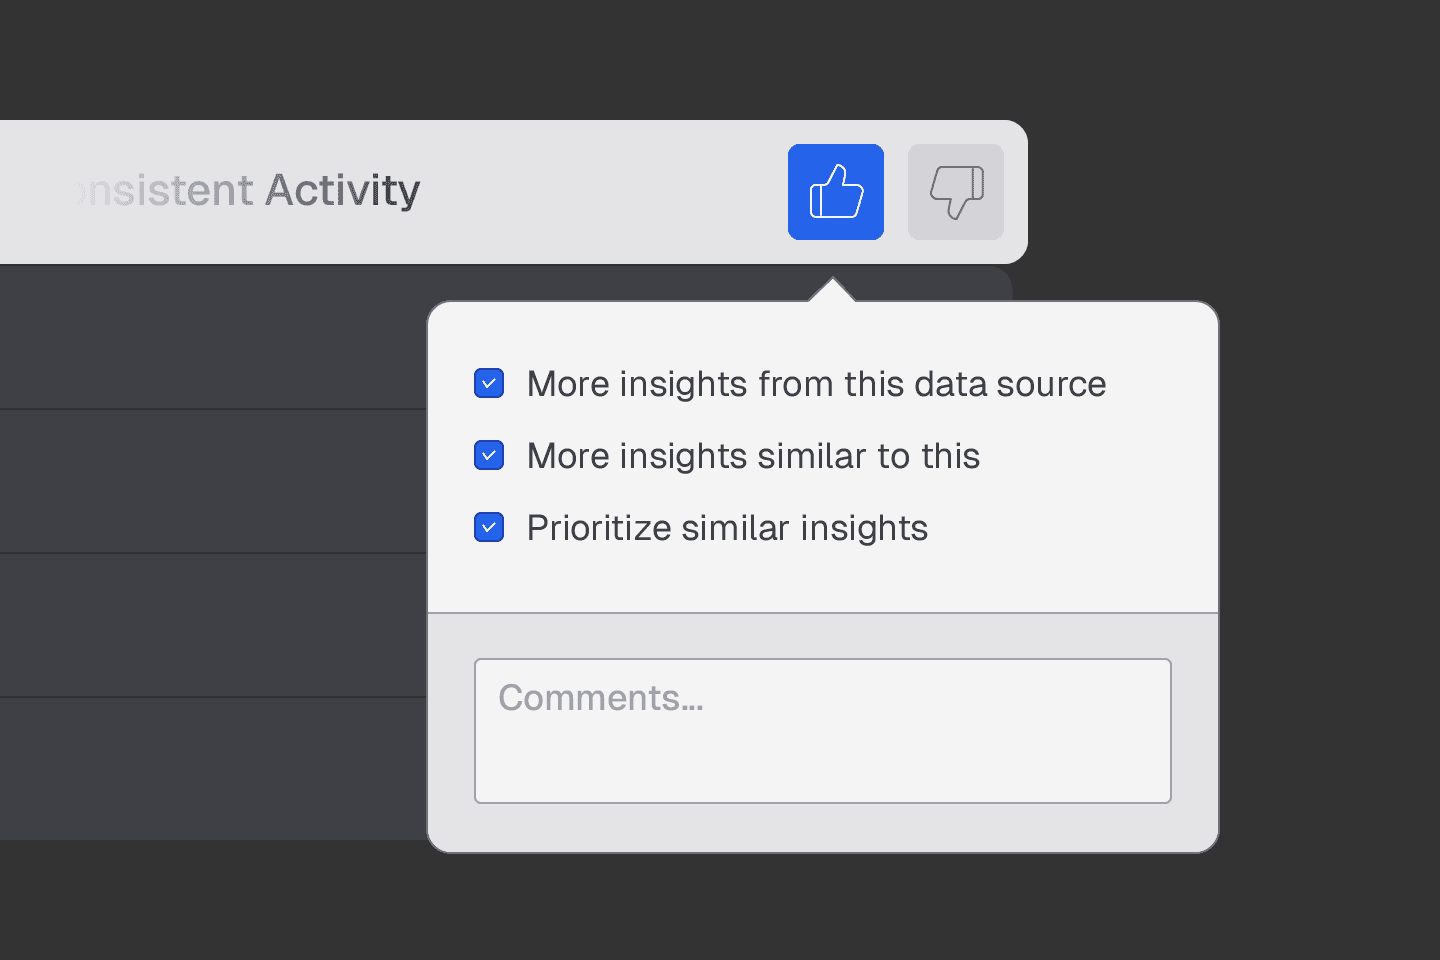Select the bottom dark list row
This screenshot has width=1440, height=960.
coord(212,768)
